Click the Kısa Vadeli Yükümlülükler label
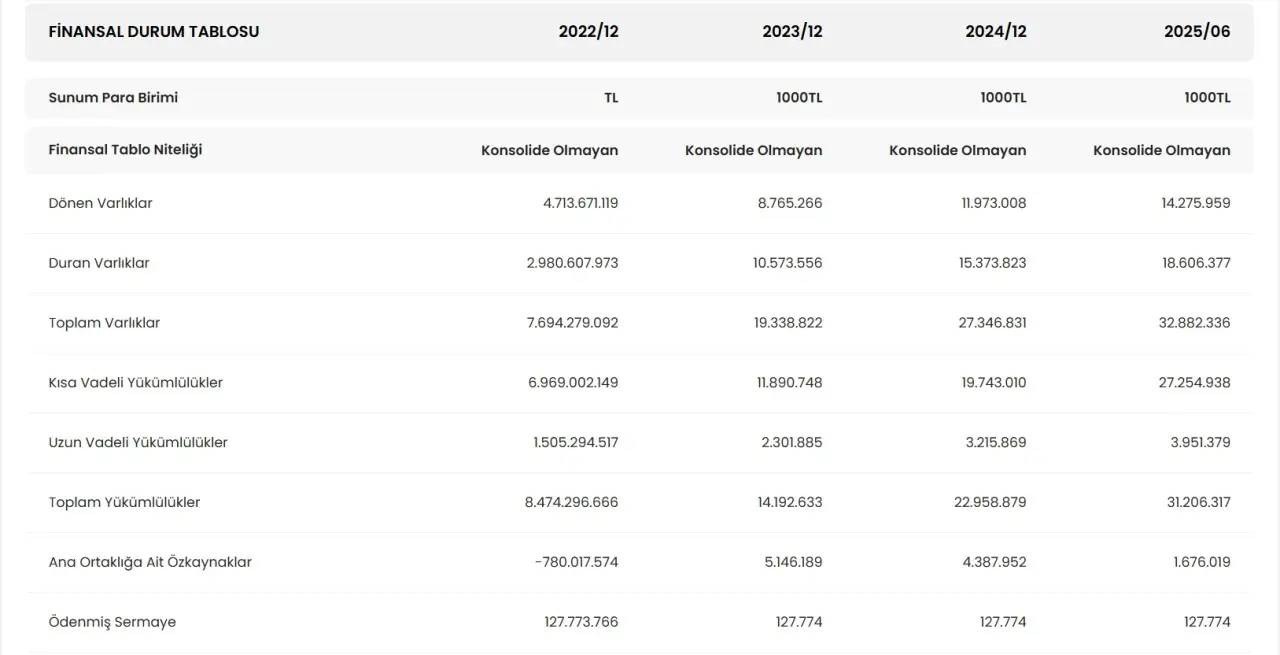Screen dimensions: 1280x655 pos(135,383)
